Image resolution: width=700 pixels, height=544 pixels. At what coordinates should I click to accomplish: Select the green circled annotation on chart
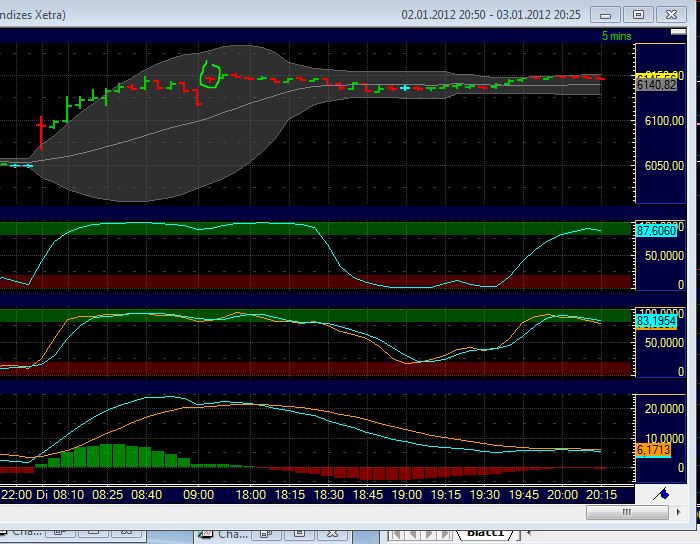211,74
